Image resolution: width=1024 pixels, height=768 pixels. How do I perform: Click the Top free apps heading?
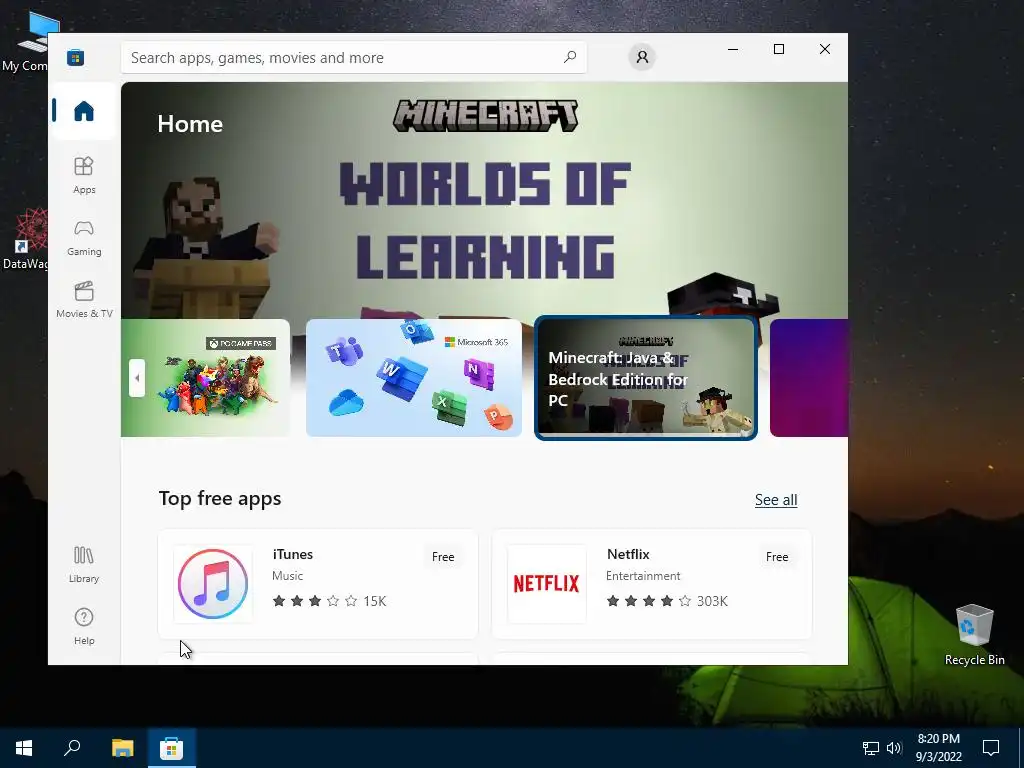point(220,498)
